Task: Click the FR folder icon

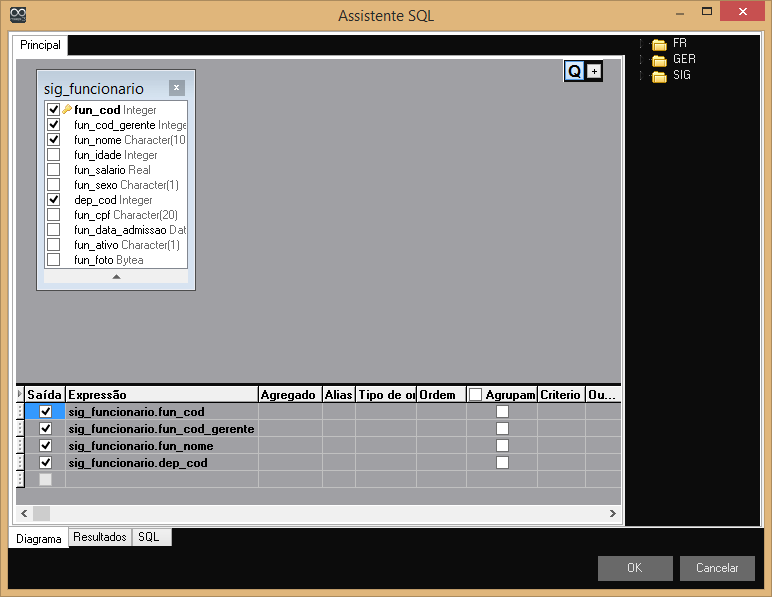Action: tap(659, 45)
